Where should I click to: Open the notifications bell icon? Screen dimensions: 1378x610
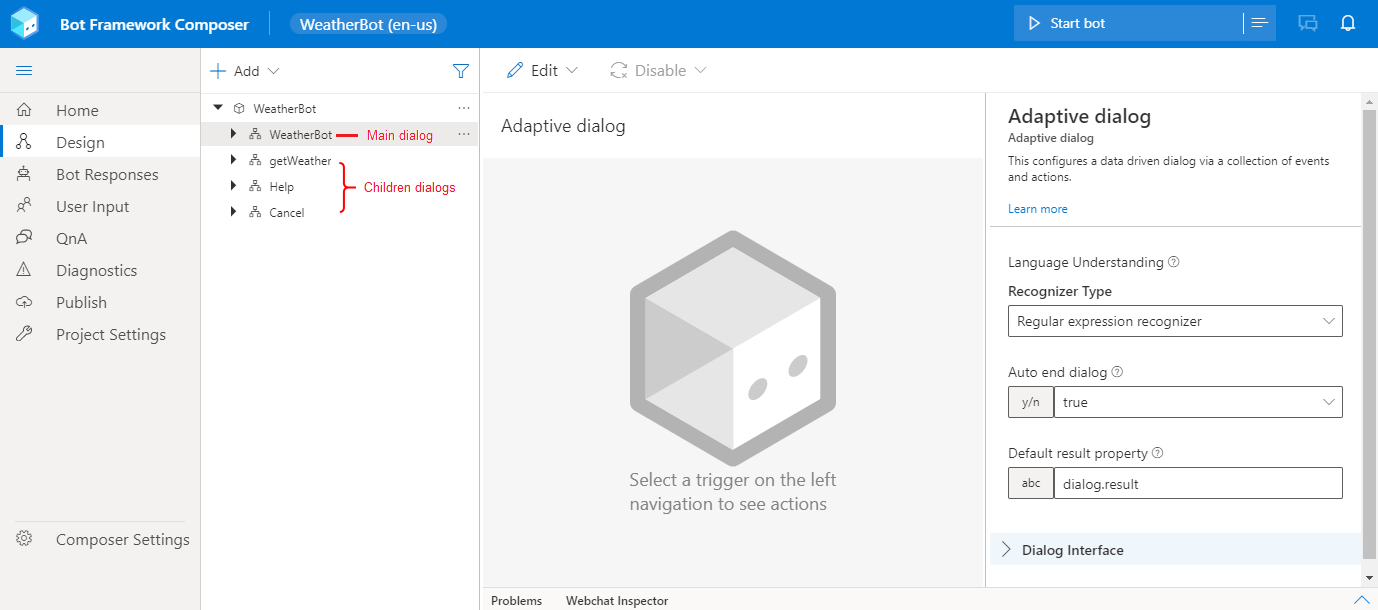click(1348, 23)
